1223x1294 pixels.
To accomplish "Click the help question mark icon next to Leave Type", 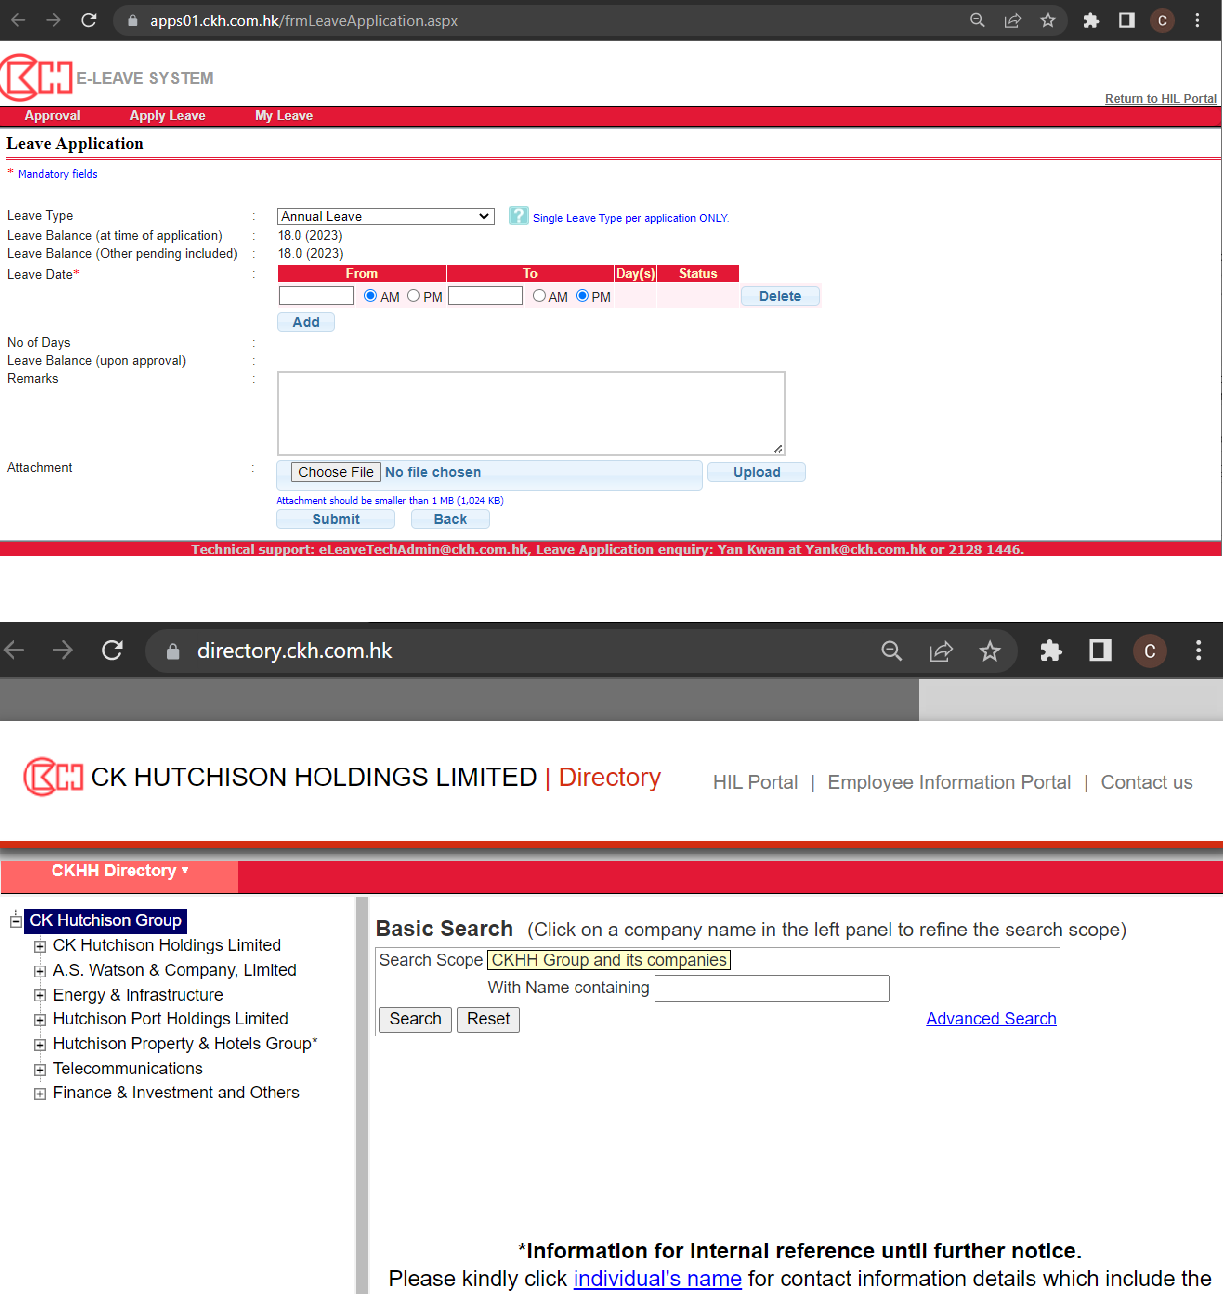I will pos(518,216).
